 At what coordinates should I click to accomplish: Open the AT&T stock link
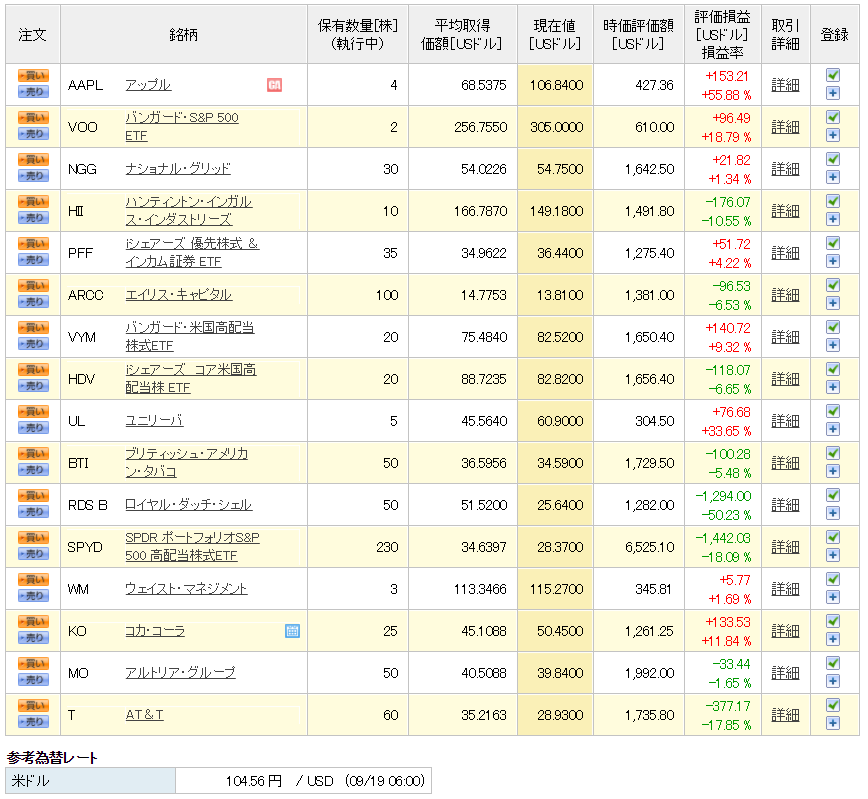(144, 715)
